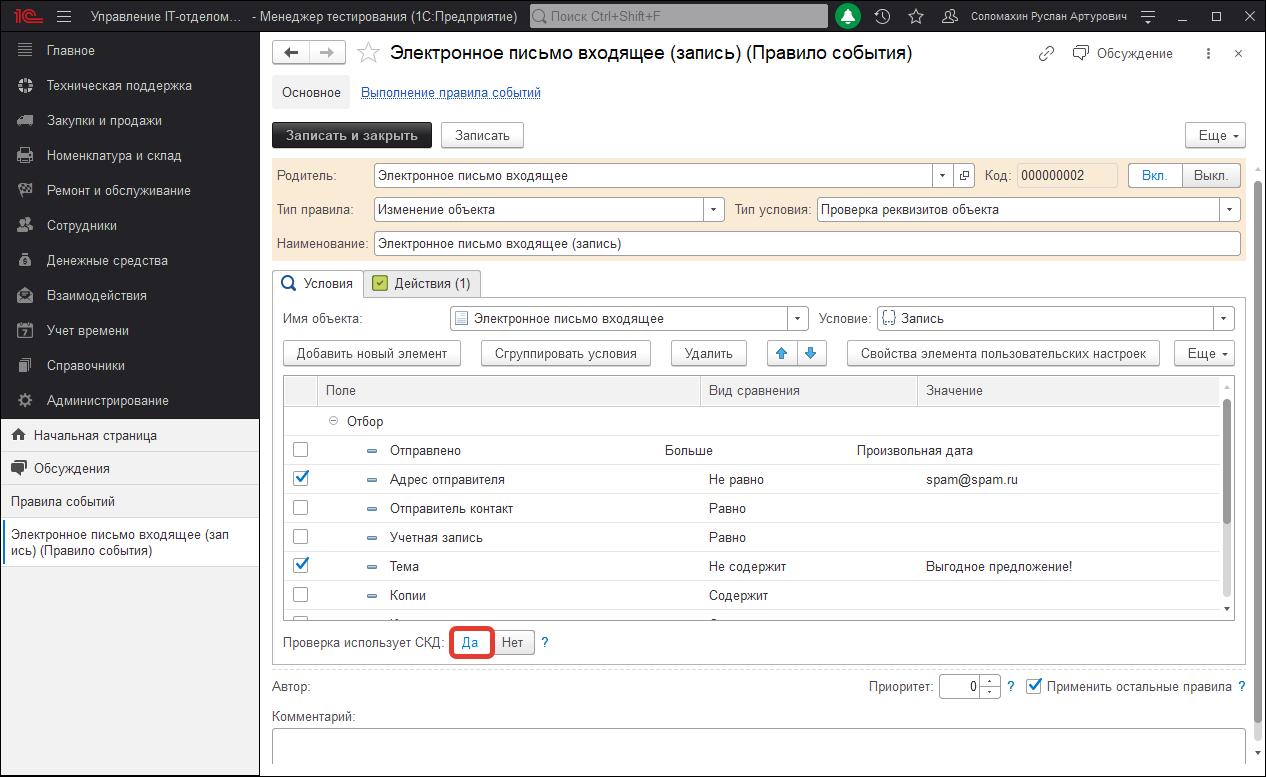Viewport: 1266px width, 777px height.
Task: Open recent history via clock icon
Action: point(881,15)
